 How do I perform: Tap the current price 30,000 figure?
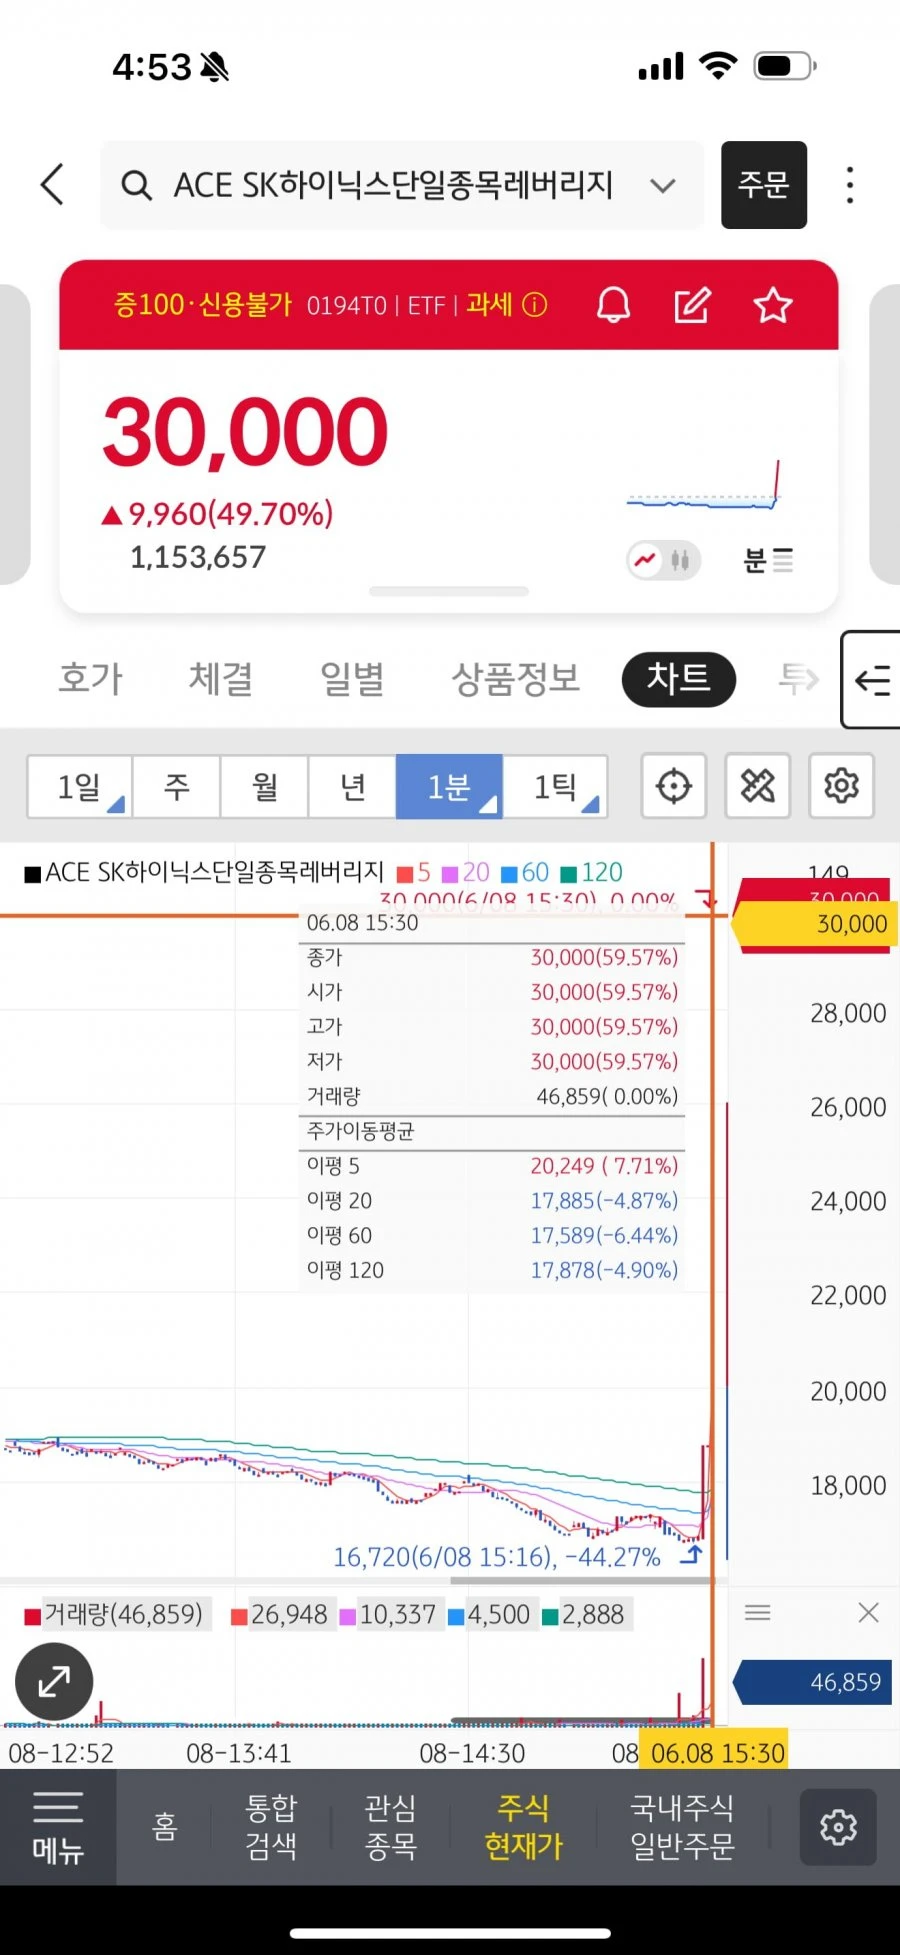(x=245, y=432)
